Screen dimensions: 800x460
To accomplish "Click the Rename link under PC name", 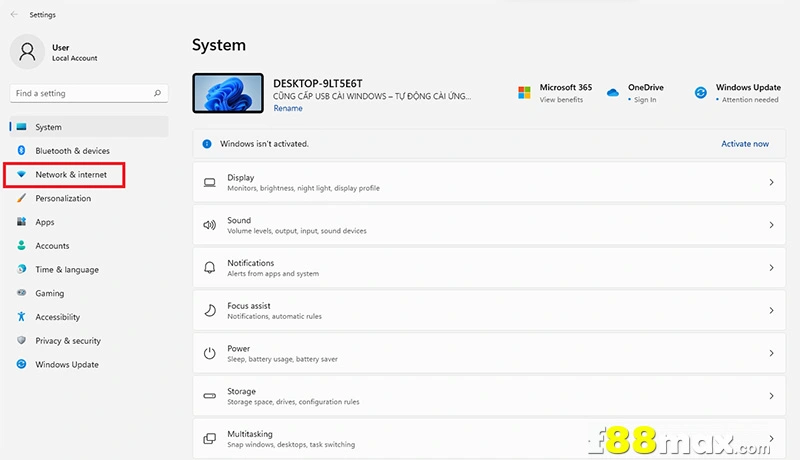I will tap(288, 108).
